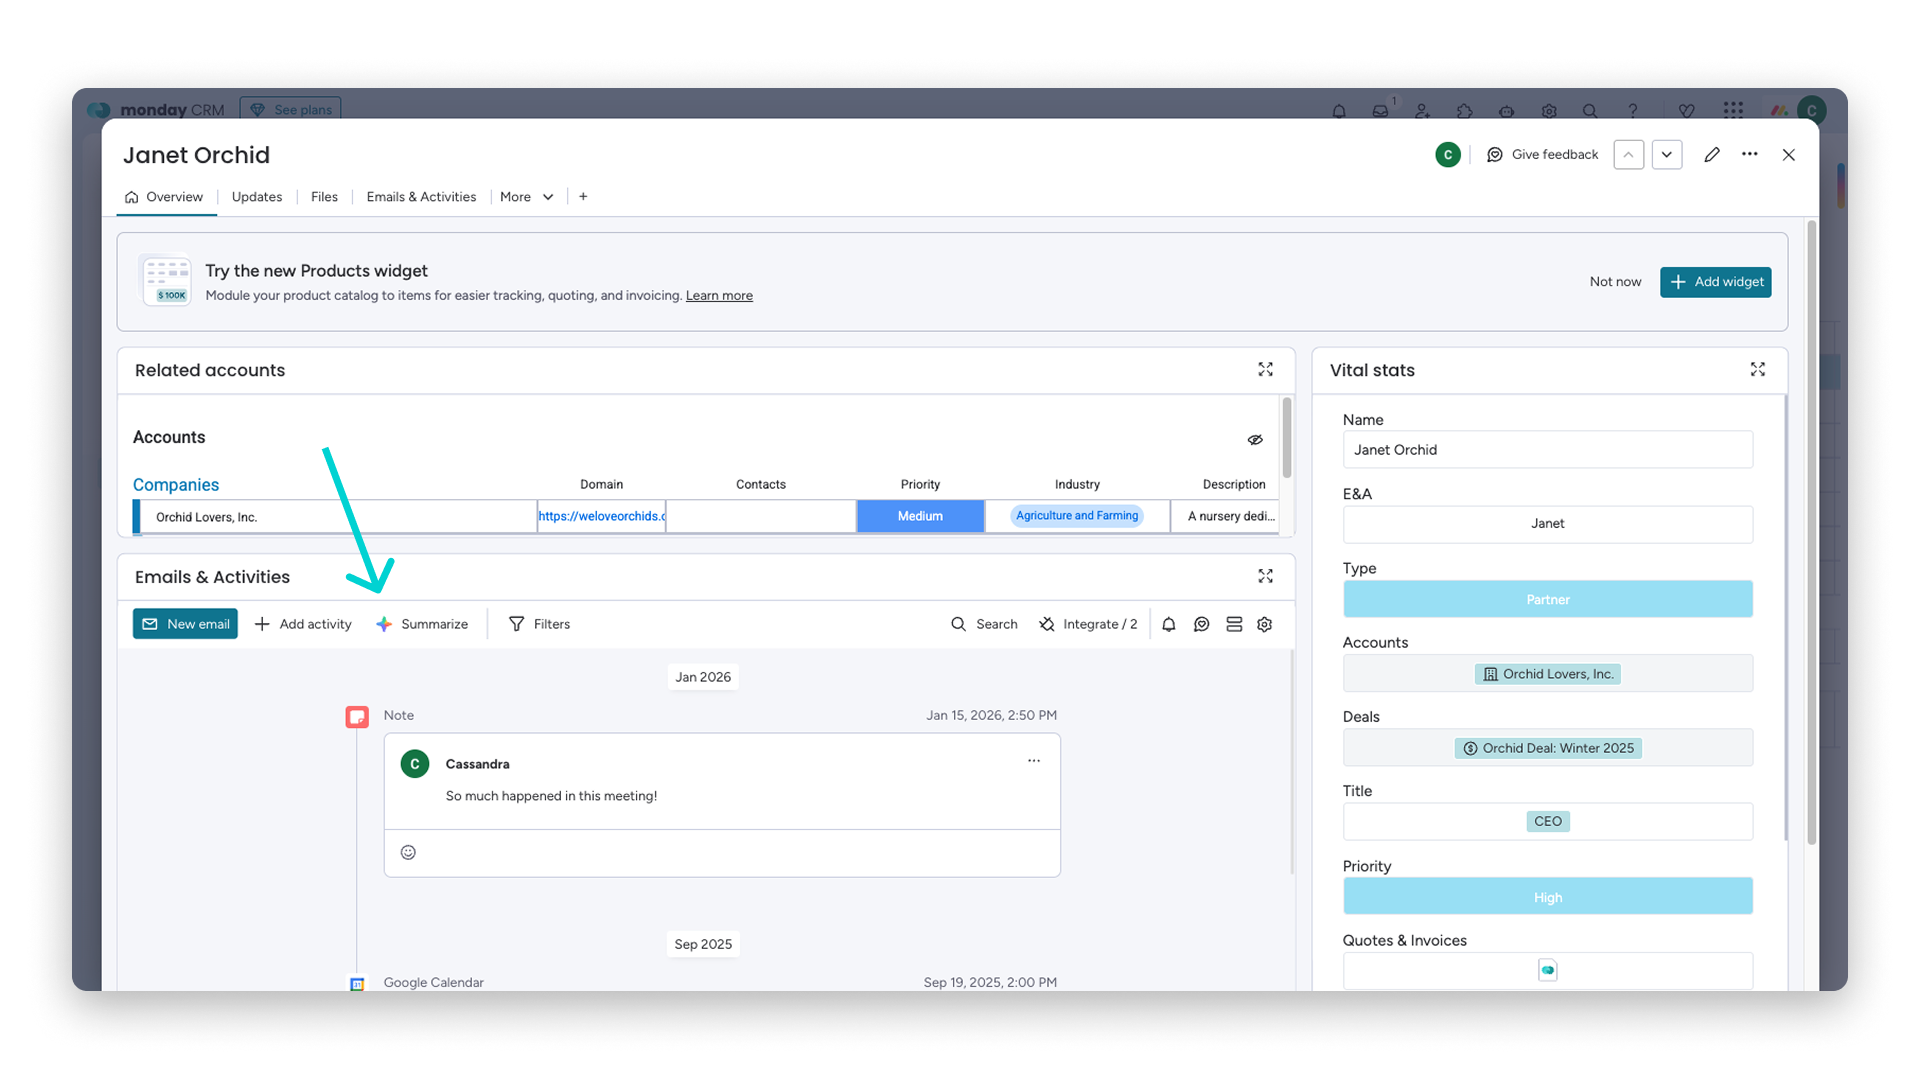Click the Sep 2025 date marker
Viewport: 1920px width, 1080px height.
point(703,944)
